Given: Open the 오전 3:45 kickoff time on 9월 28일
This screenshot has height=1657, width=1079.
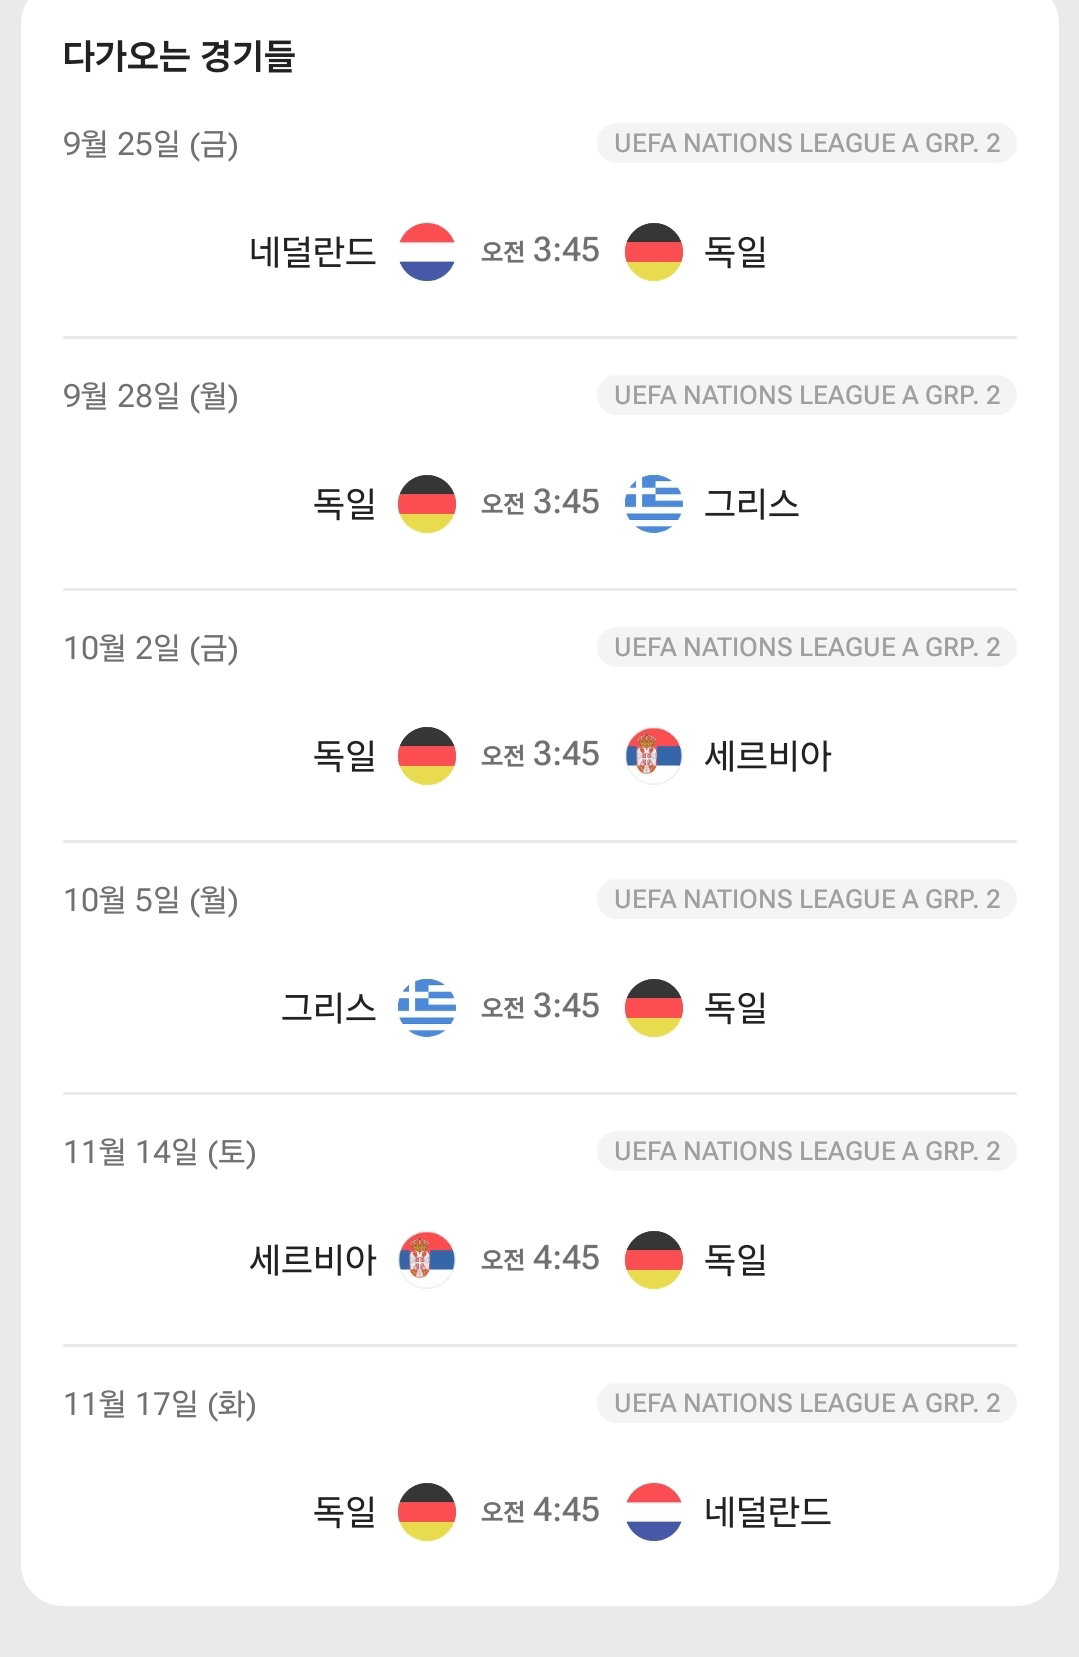Looking at the screenshot, I should pyautogui.click(x=540, y=502).
